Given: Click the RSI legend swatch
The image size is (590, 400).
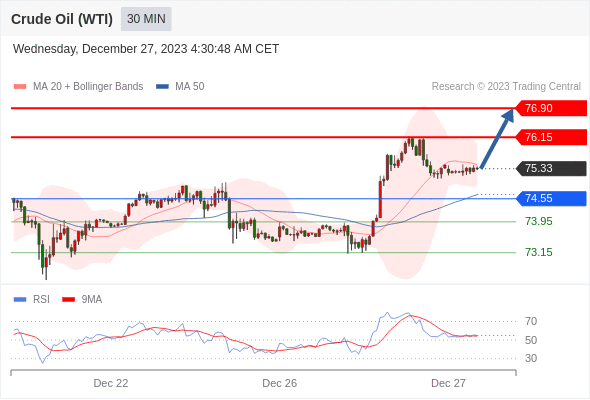Looking at the screenshot, I should pyautogui.click(x=20, y=300).
